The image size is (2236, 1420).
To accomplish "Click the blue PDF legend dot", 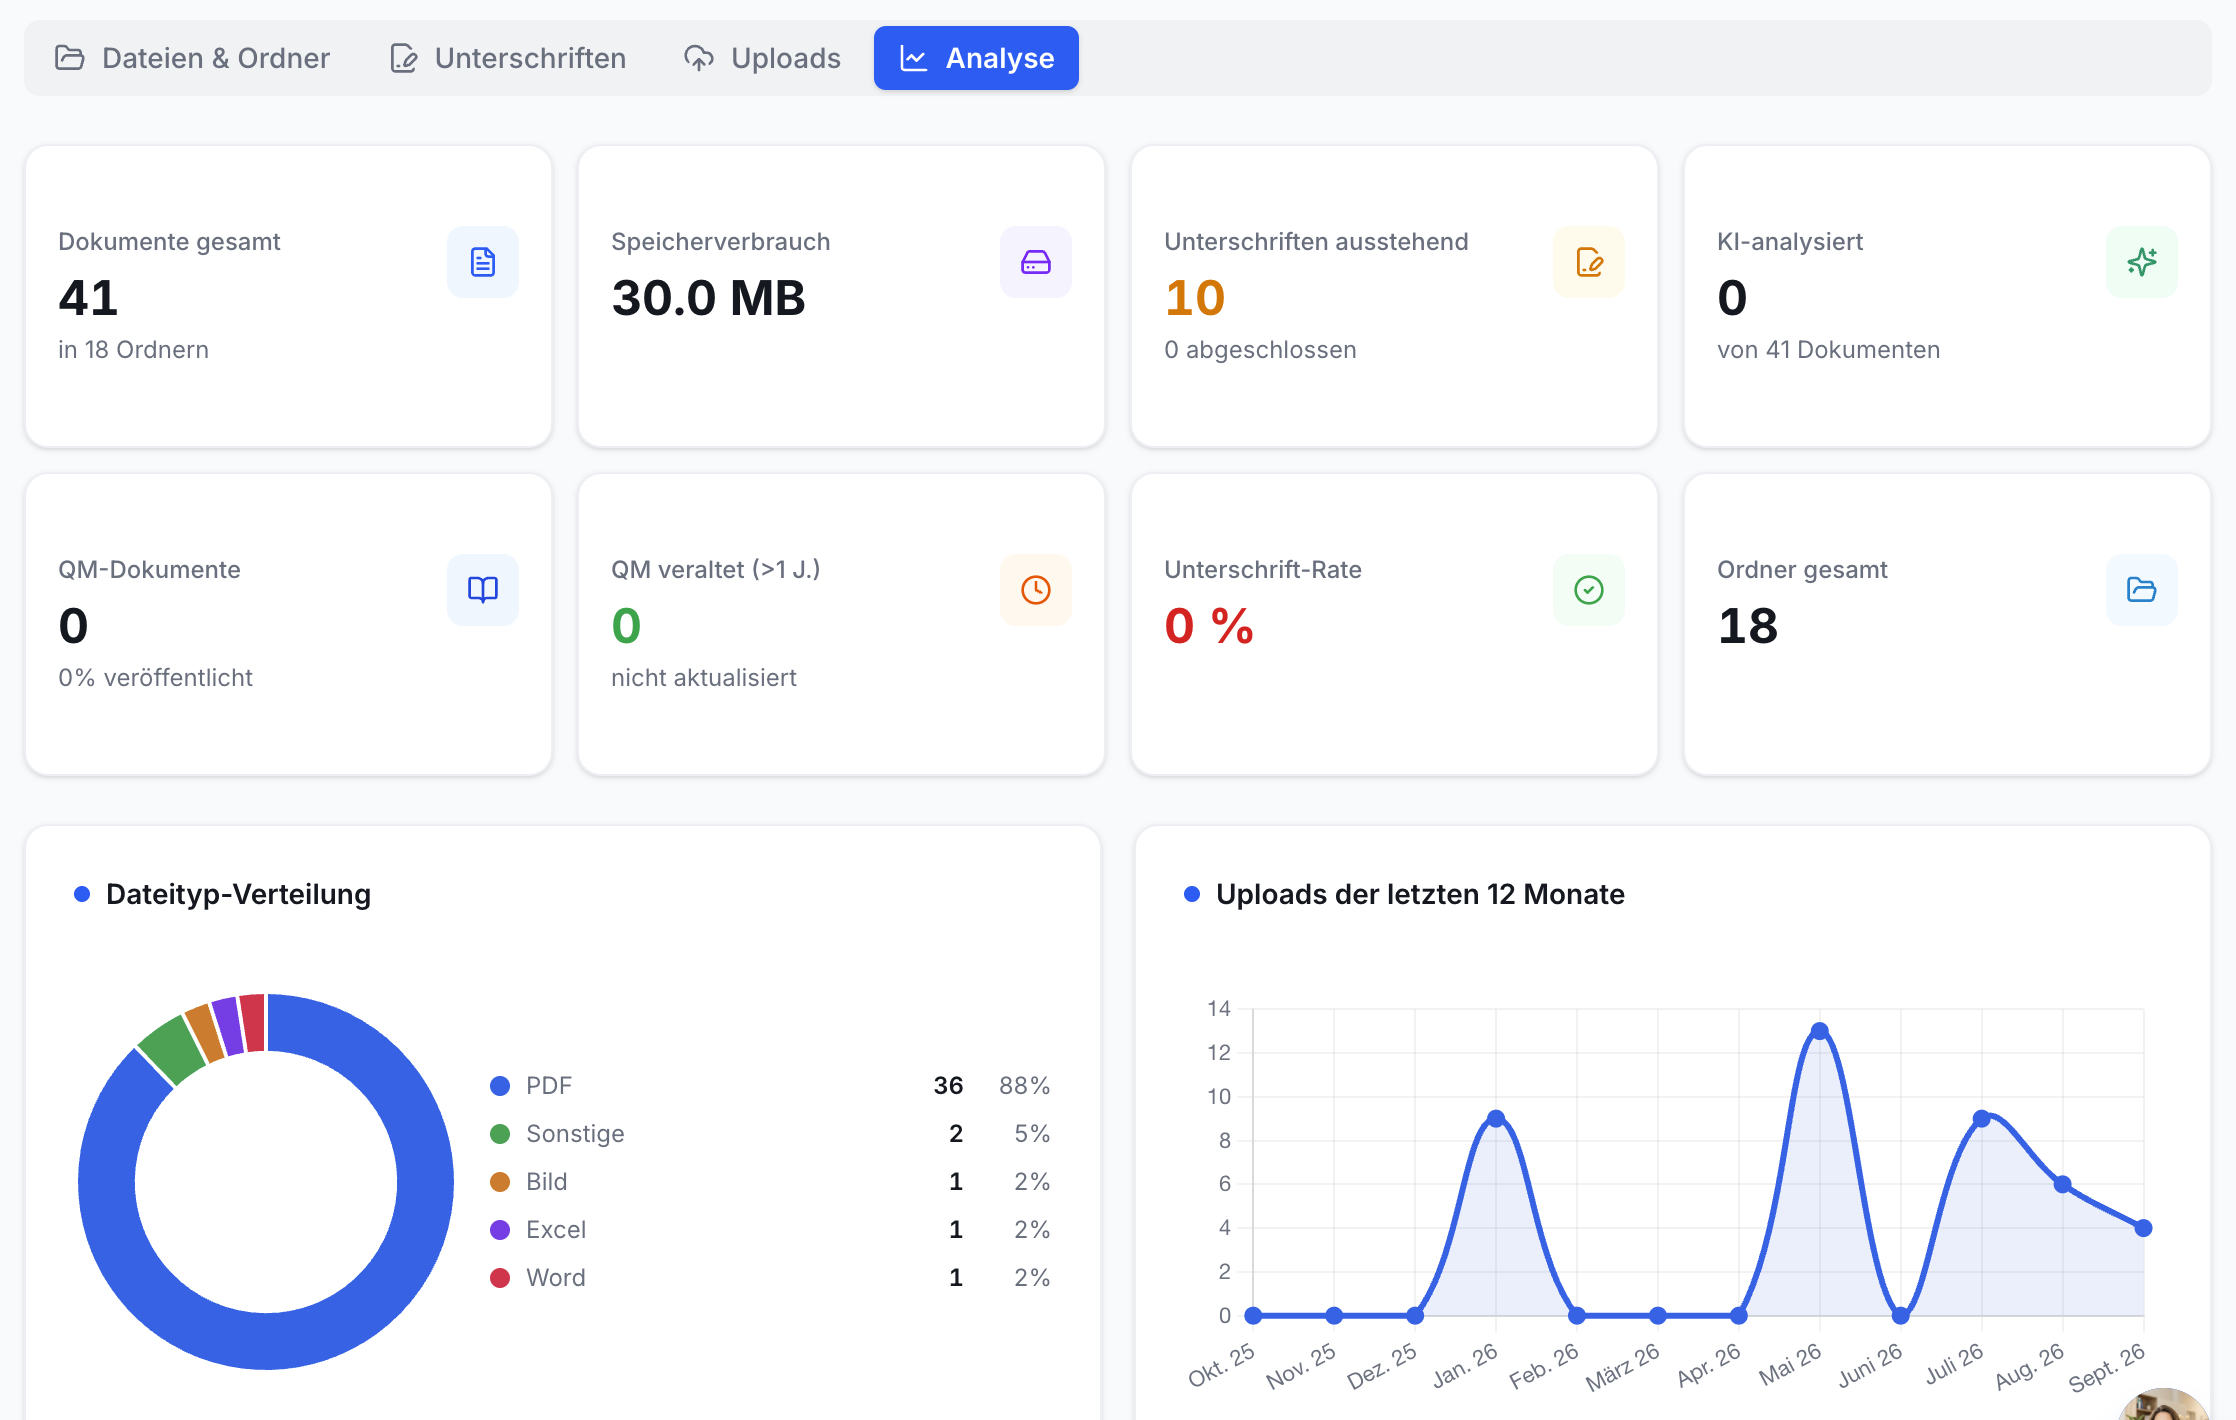I will (x=500, y=1086).
